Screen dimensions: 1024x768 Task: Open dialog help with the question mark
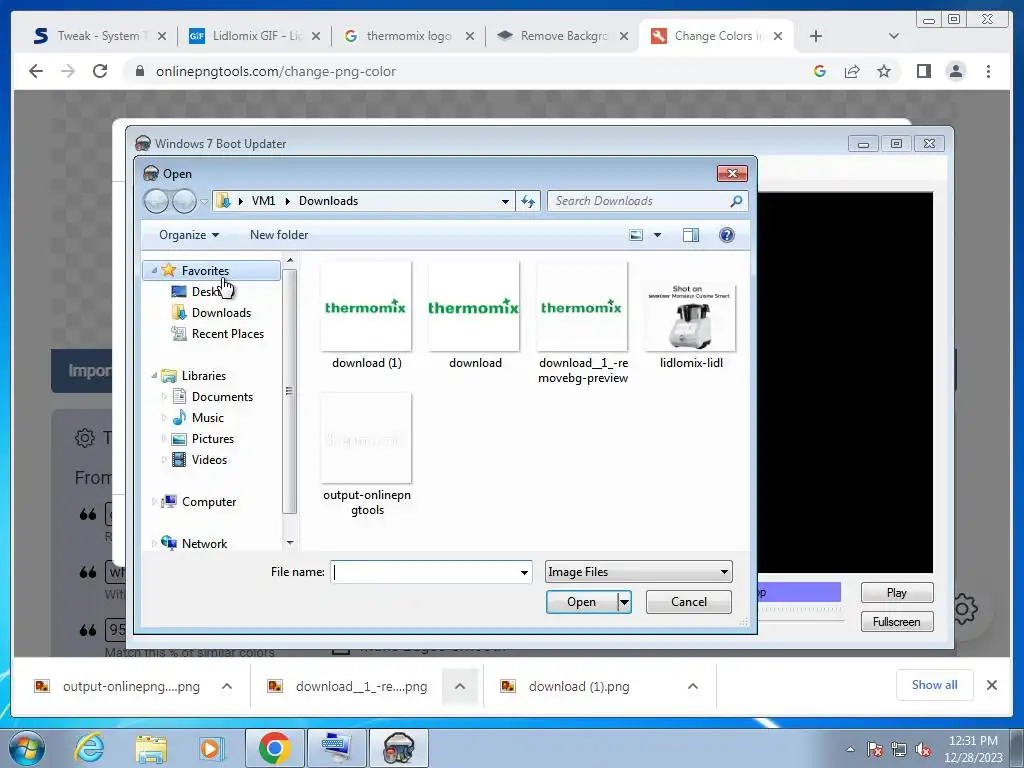[x=726, y=235]
